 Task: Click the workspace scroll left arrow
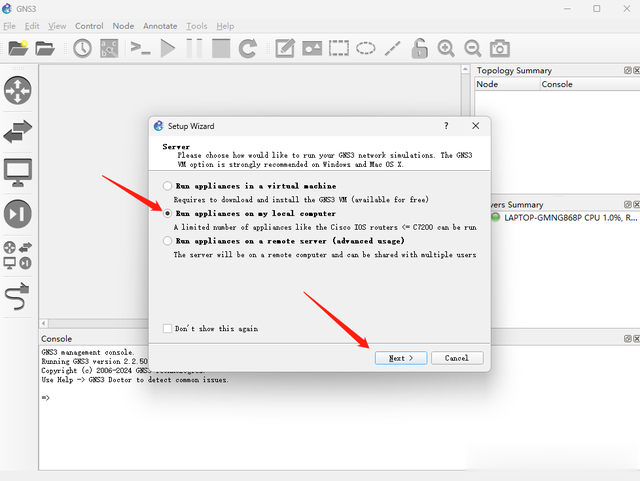coord(44,323)
